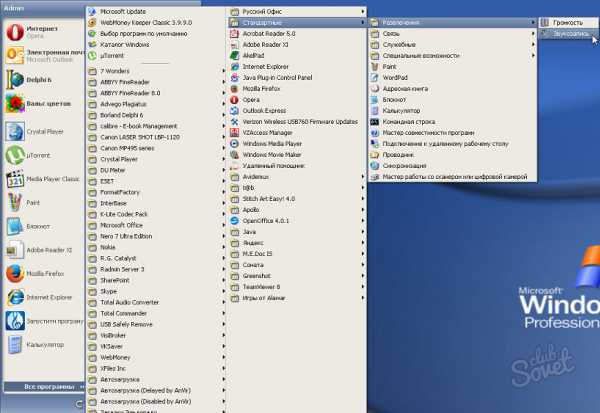This screenshot has height=413, width=600.
Task: Open Canon LASER SHOT LBP-1120 folder
Action: [x=155, y=137]
